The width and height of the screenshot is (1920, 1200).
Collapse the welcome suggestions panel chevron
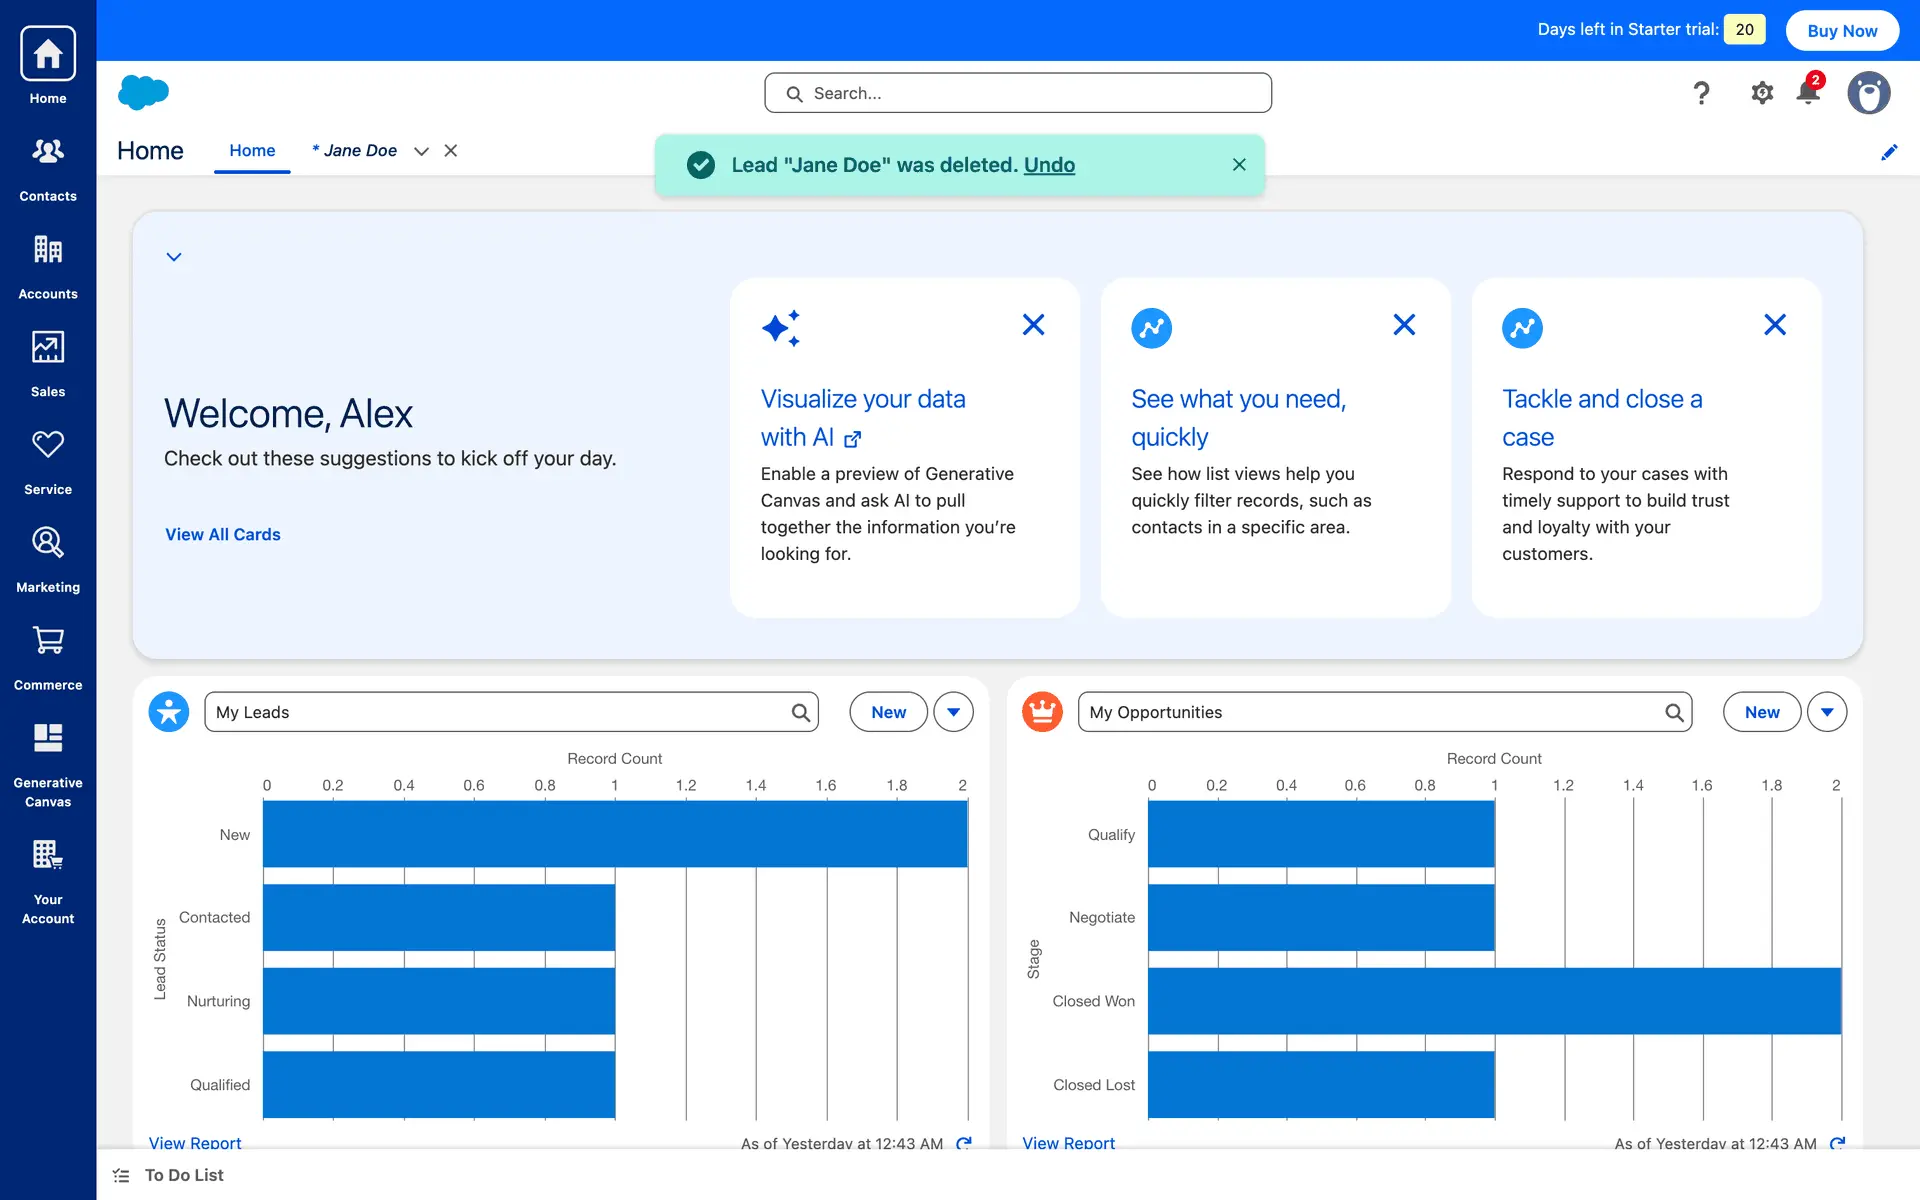click(x=174, y=257)
